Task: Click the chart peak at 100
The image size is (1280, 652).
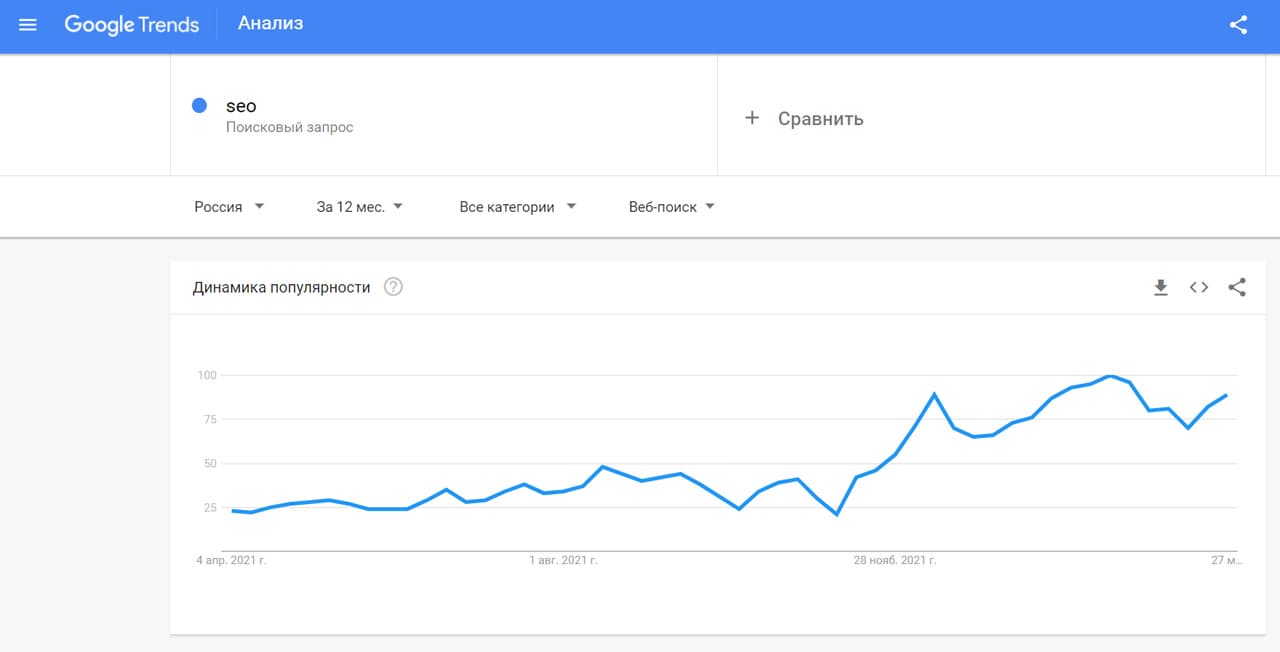Action: (1109, 376)
